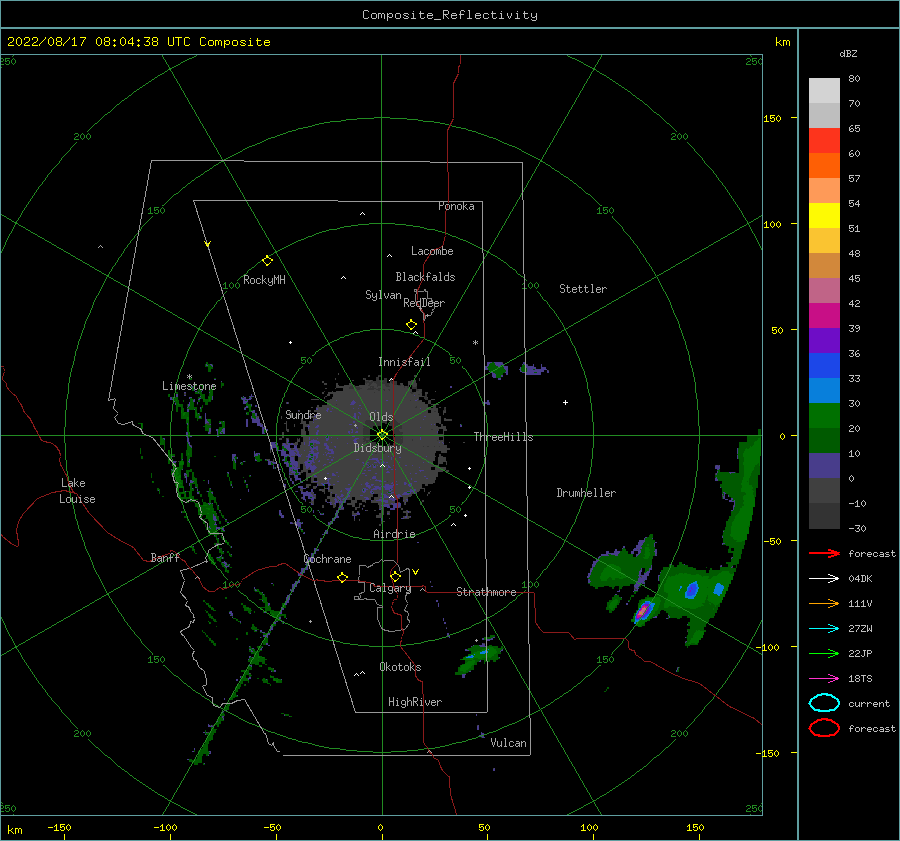Click the HighRiver city label
This screenshot has height=841, width=900.
point(415,702)
